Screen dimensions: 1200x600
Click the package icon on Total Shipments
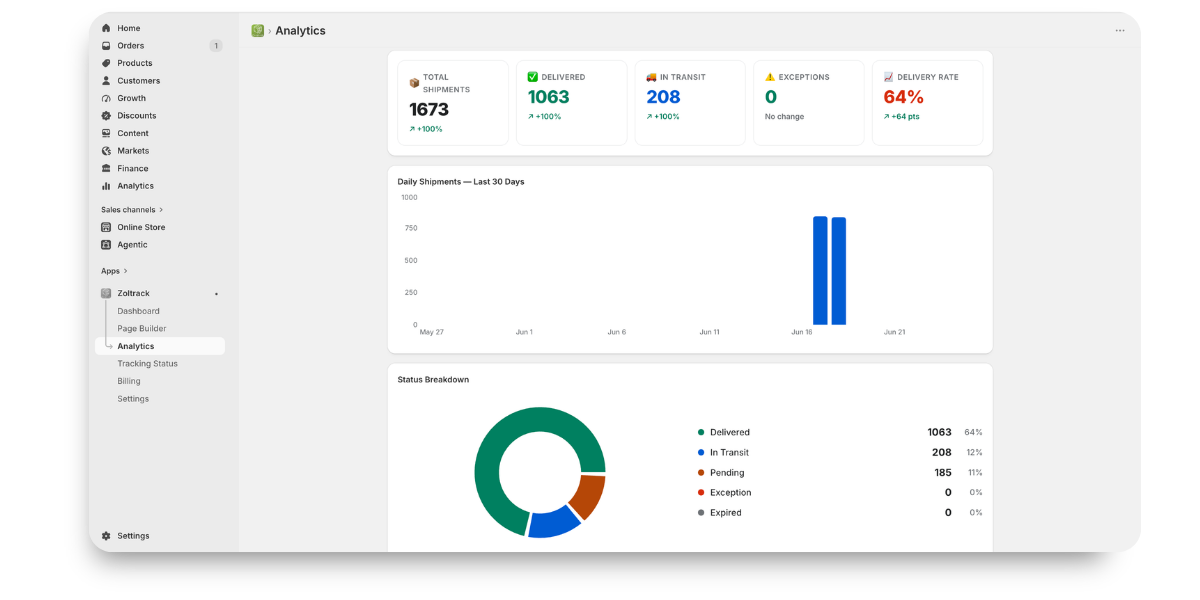pyautogui.click(x=414, y=83)
